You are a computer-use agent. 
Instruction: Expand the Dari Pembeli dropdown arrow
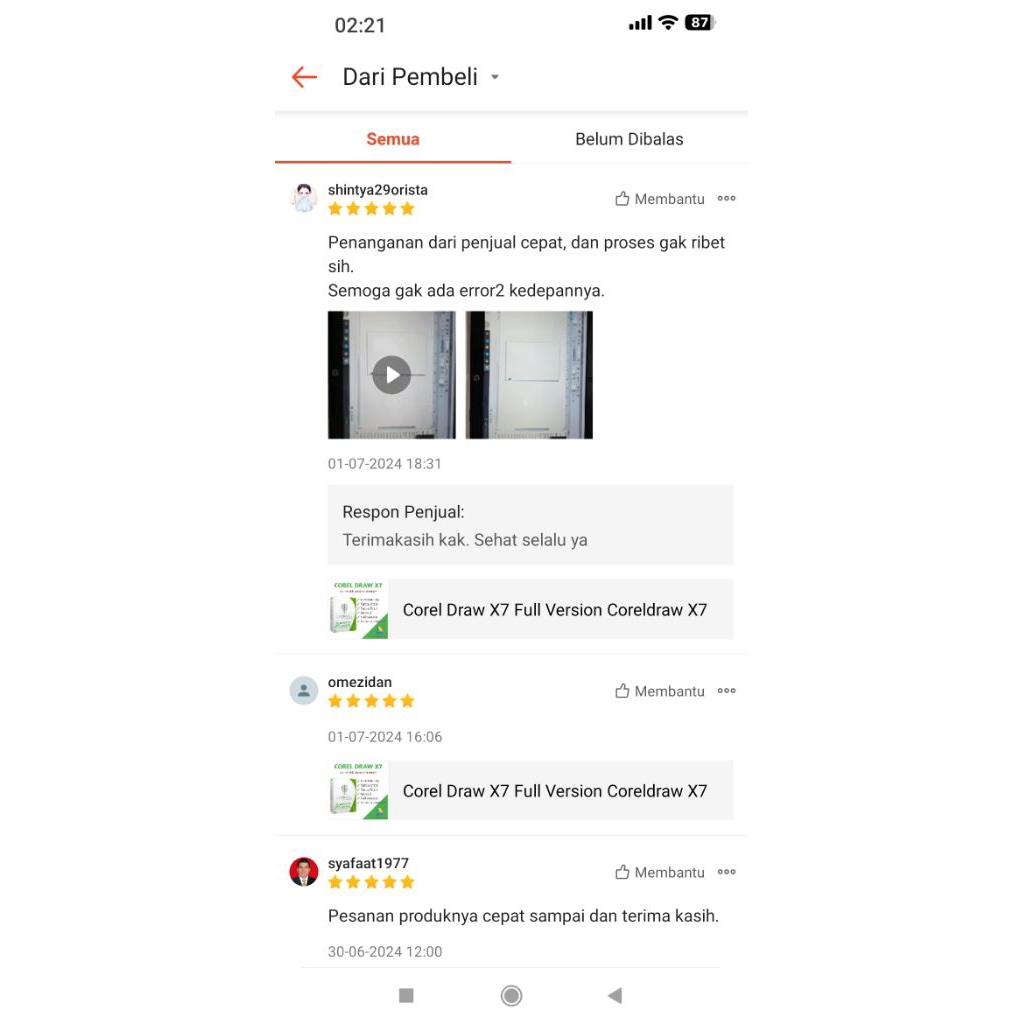pos(495,77)
